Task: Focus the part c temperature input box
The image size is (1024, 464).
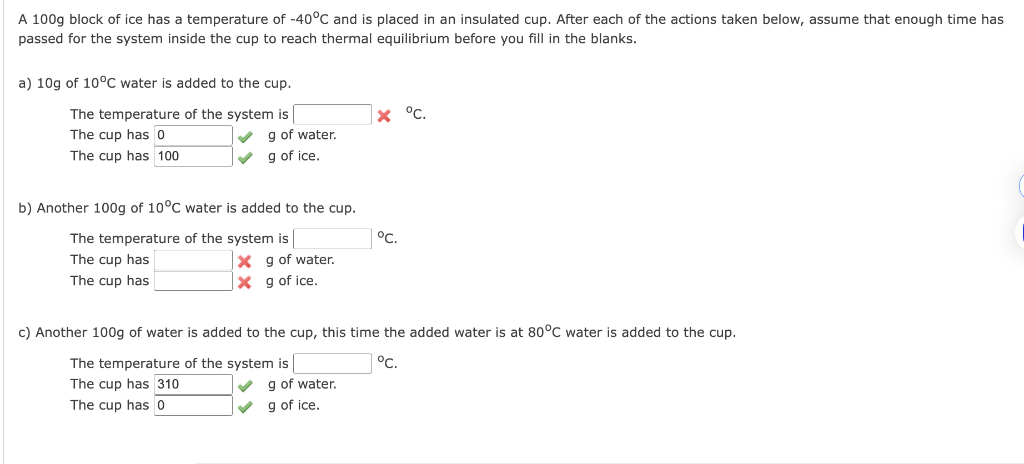Action: coord(332,363)
